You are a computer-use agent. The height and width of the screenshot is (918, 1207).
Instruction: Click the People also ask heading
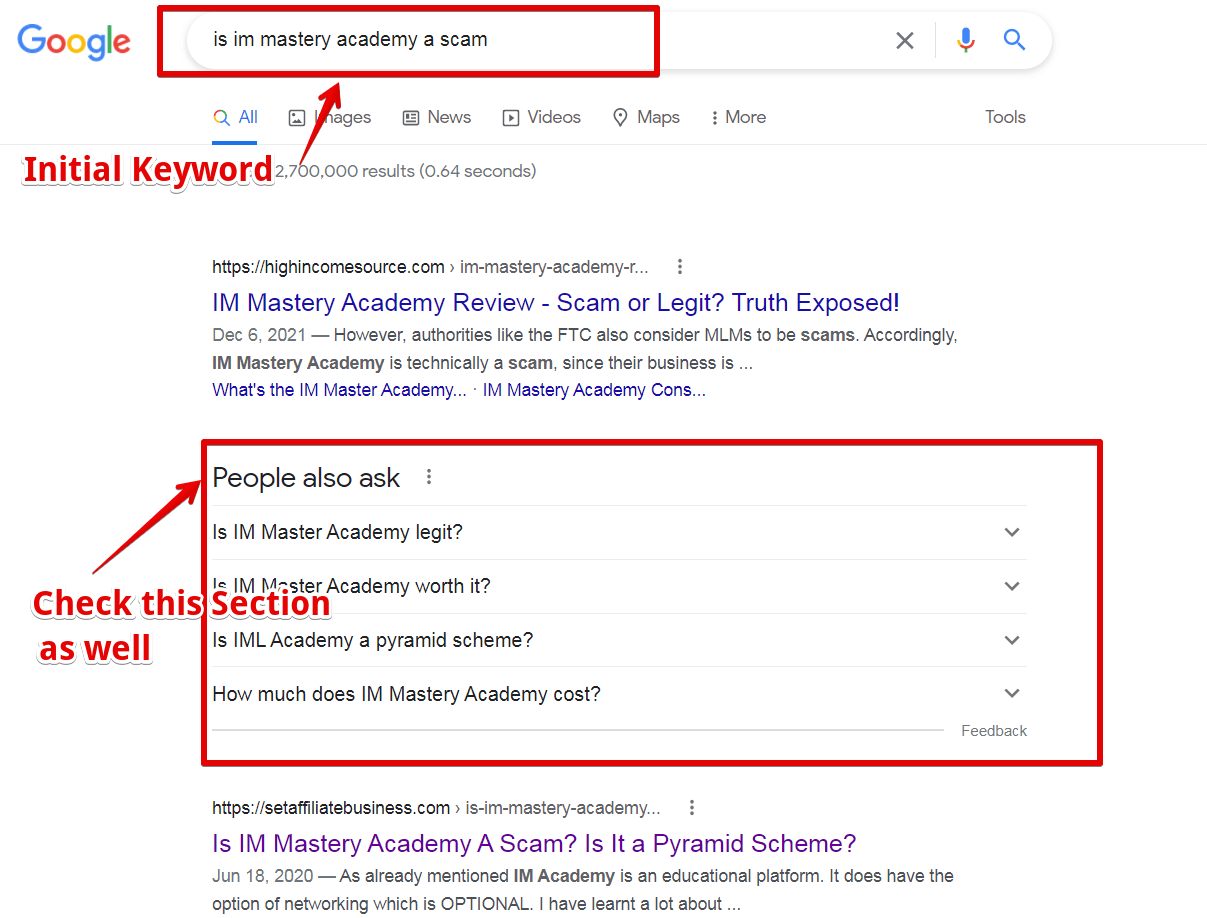(306, 478)
